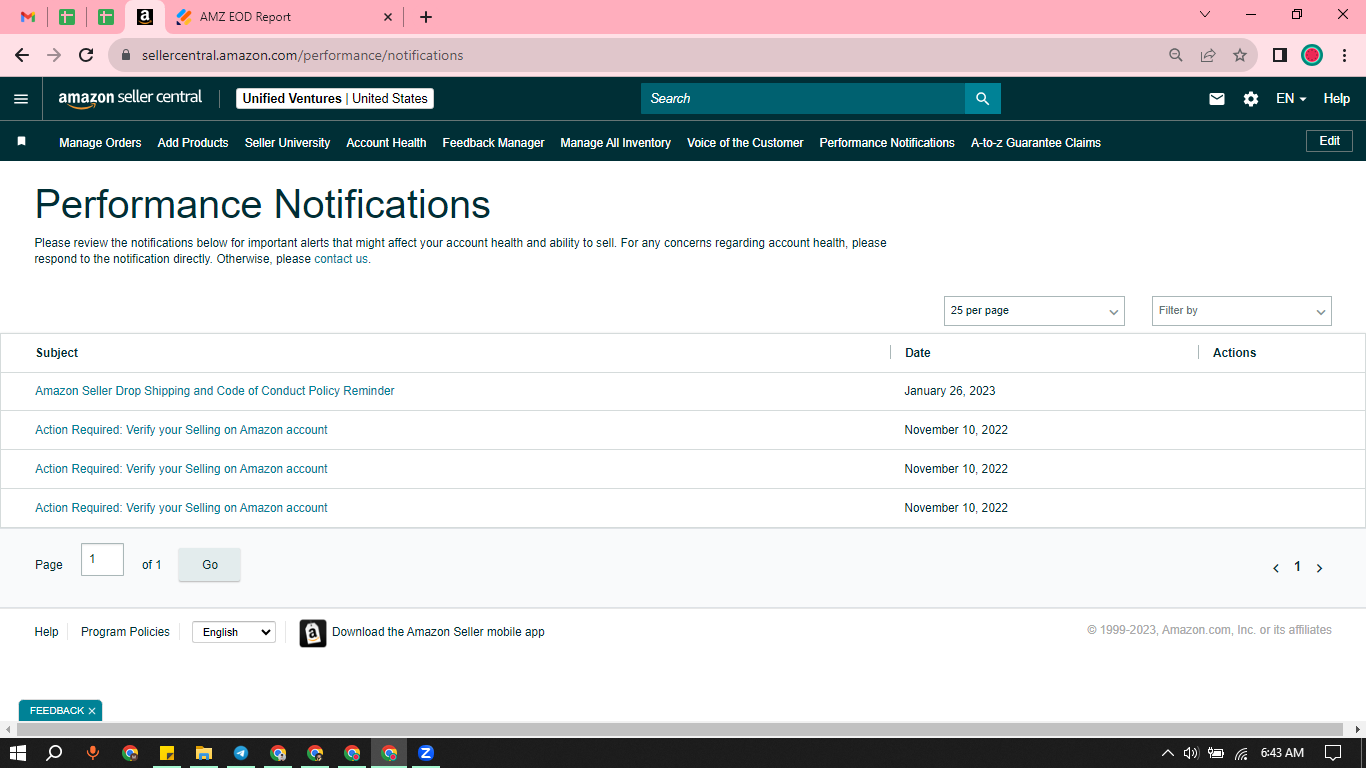This screenshot has width=1366, height=768.
Task: Open Feedback Manager menu item
Action: pos(493,143)
